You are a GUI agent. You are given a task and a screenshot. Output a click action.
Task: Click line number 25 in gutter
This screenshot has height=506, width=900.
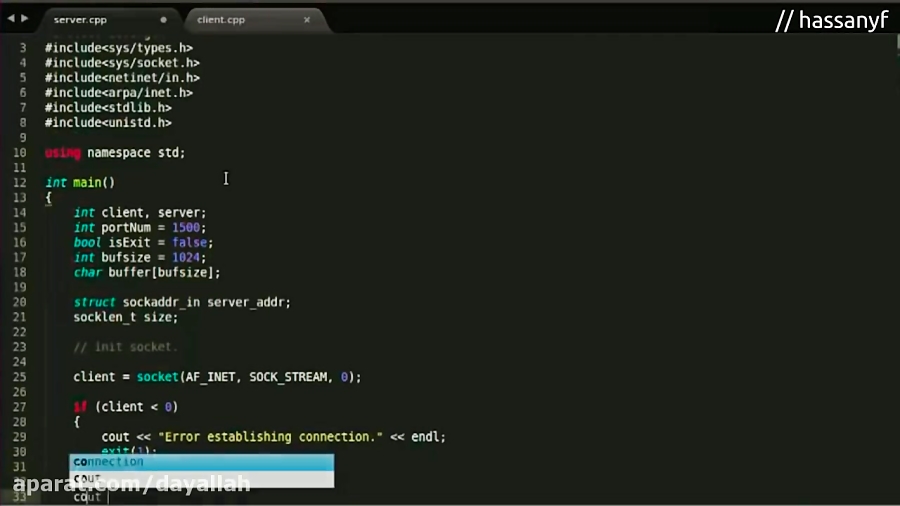[x=20, y=377]
